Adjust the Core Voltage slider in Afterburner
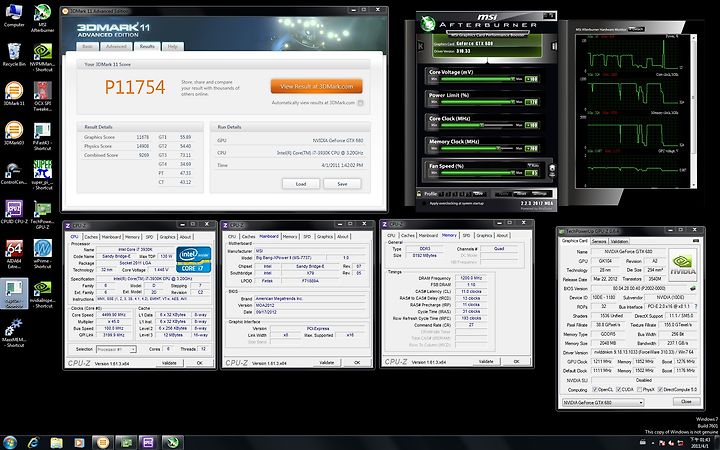 point(476,79)
